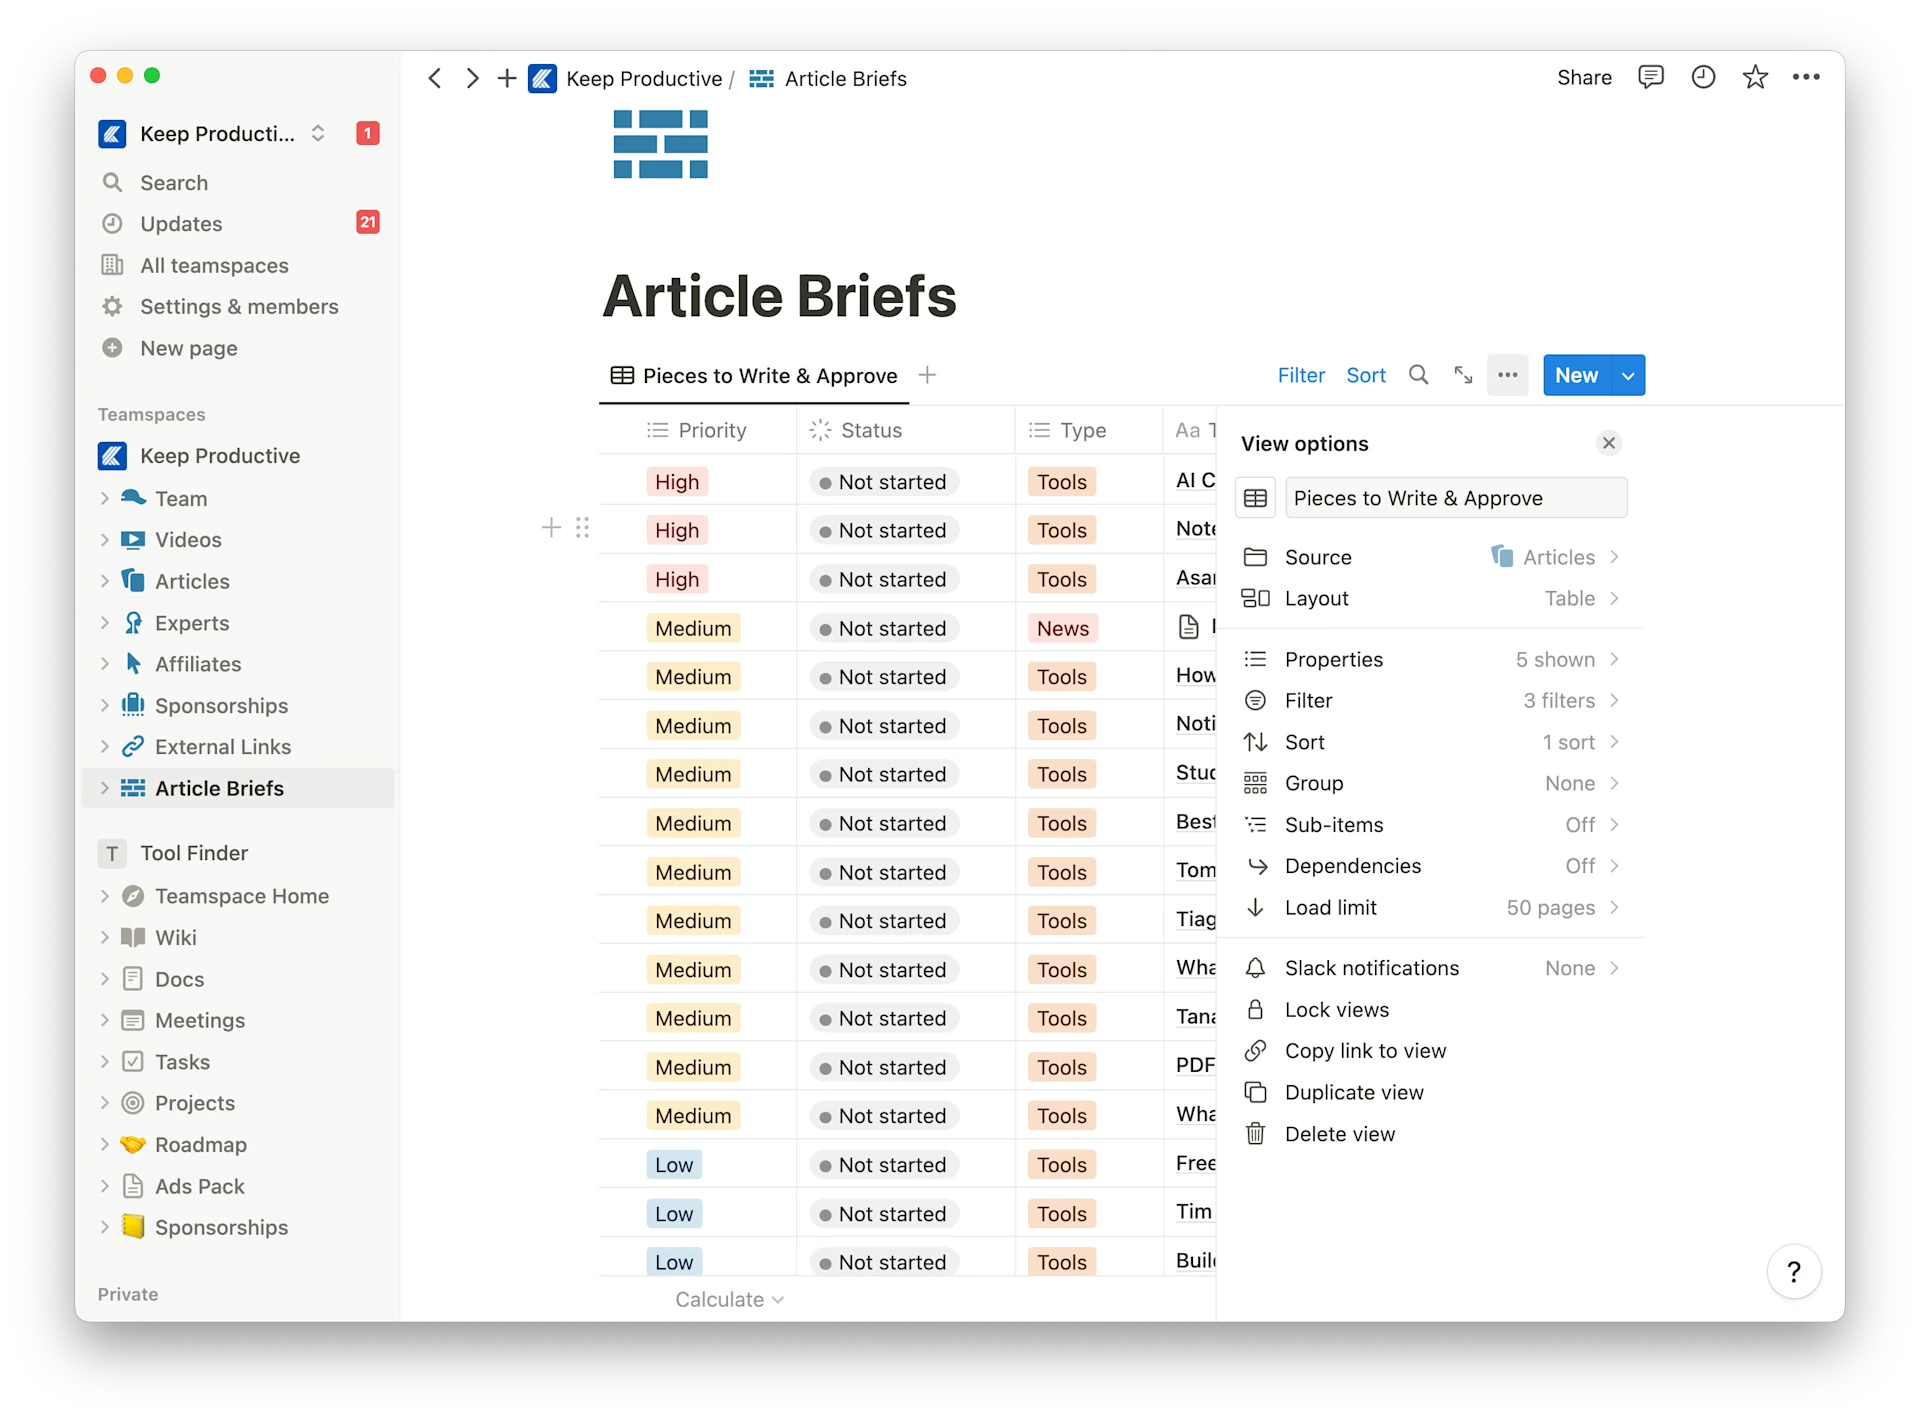Open the Calculate dropdown at table bottom
The width and height of the screenshot is (1920, 1421).
(x=729, y=1299)
